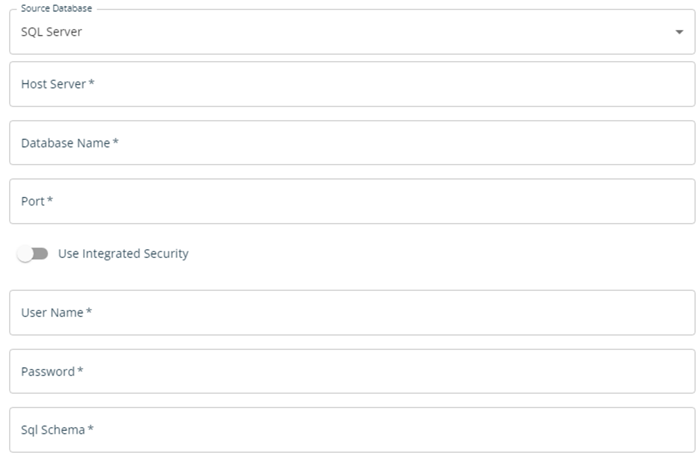Click the User Name text box

coord(352,312)
